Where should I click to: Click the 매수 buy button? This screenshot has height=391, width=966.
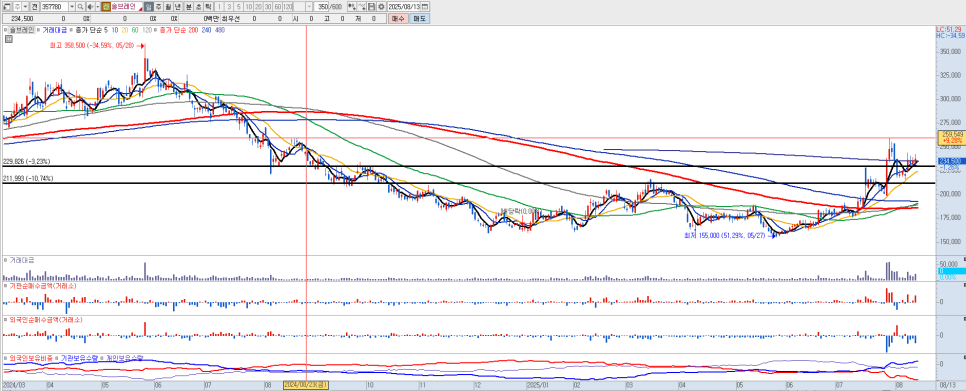[x=397, y=19]
